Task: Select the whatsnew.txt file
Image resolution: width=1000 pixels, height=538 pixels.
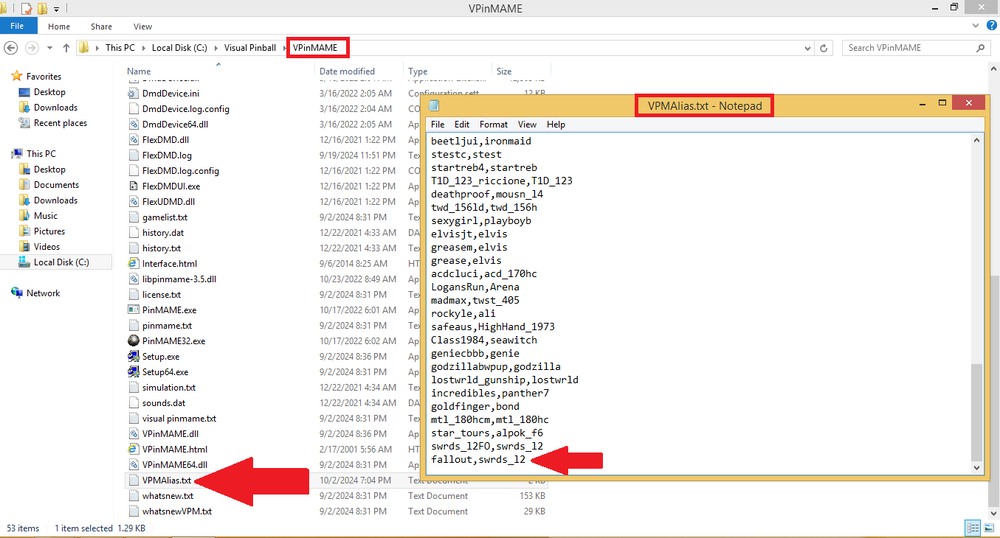Action: pyautogui.click(x=167, y=496)
